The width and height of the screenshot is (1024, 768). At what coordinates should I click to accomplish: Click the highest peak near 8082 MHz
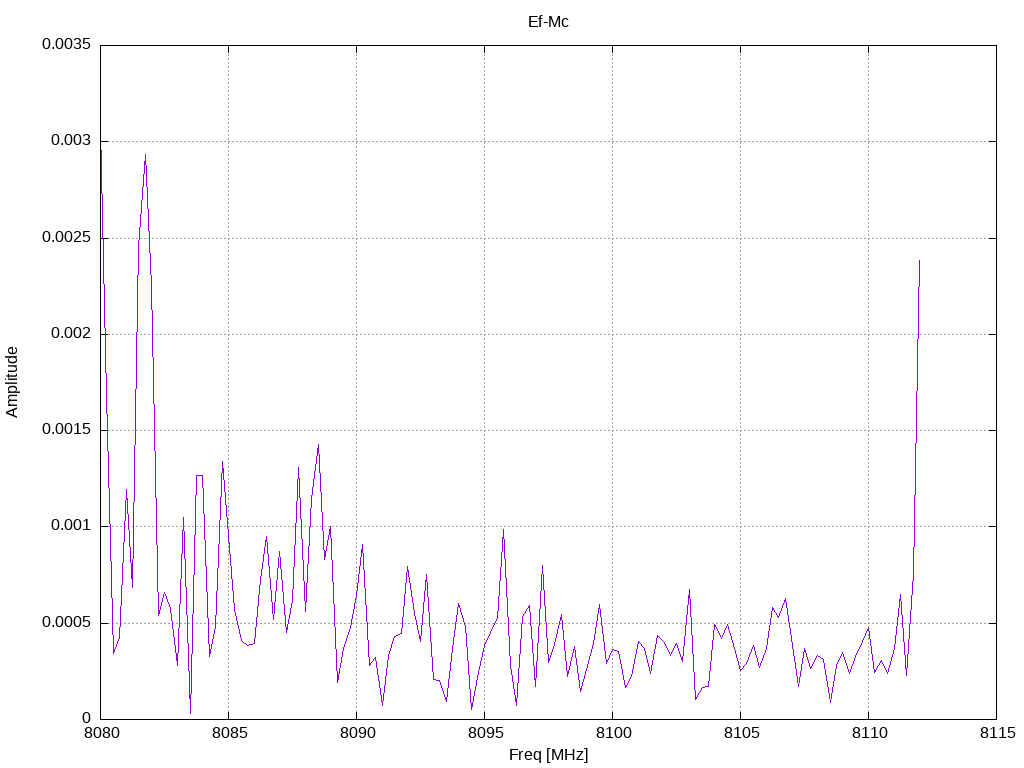pos(146,155)
